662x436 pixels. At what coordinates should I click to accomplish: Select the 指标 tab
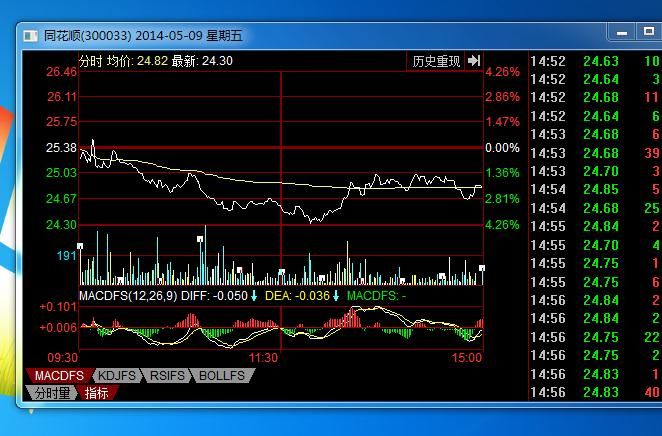(x=97, y=393)
